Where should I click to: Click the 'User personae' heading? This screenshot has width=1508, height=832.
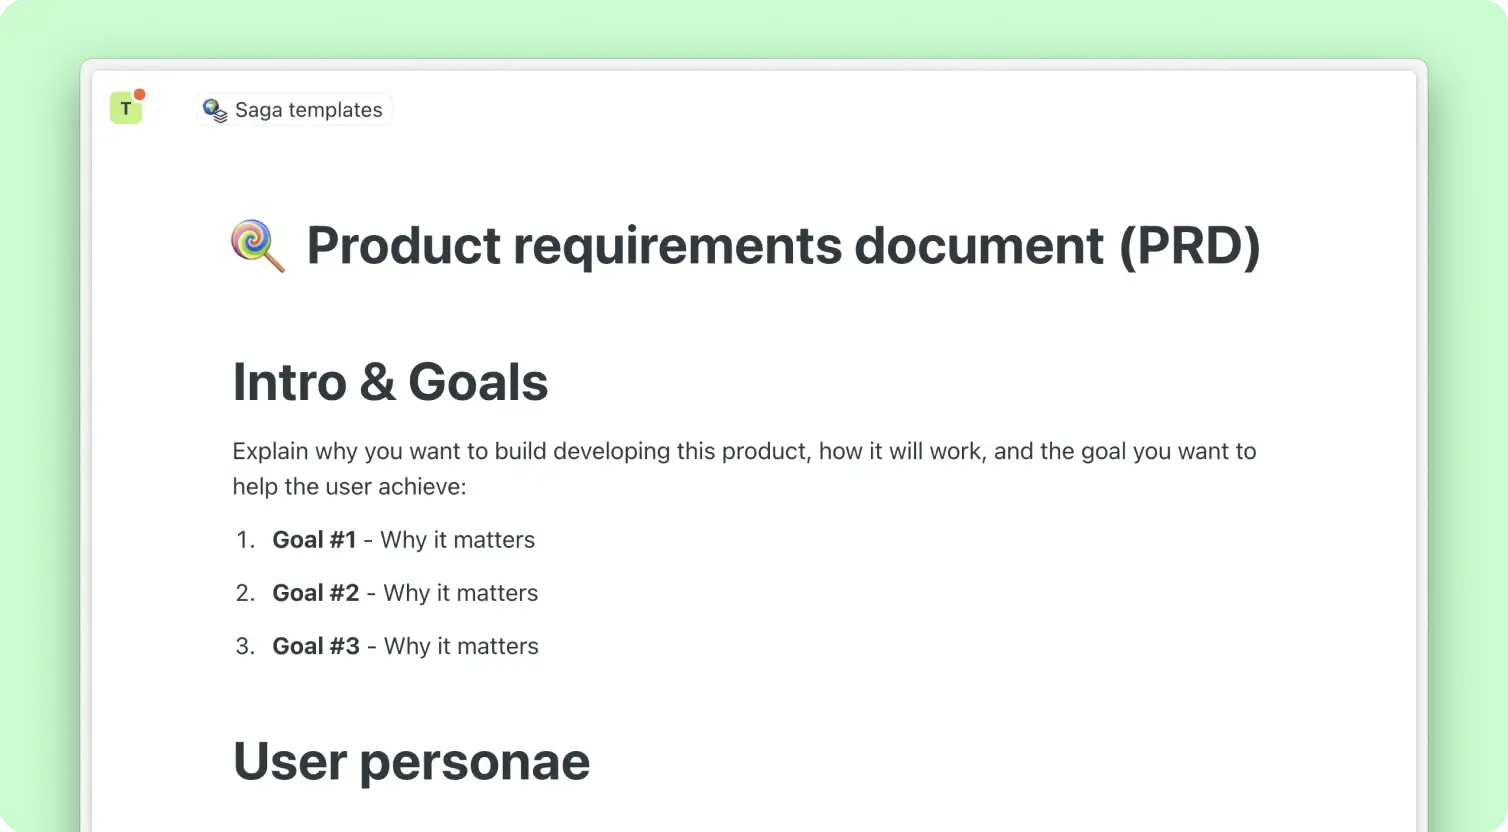[411, 762]
